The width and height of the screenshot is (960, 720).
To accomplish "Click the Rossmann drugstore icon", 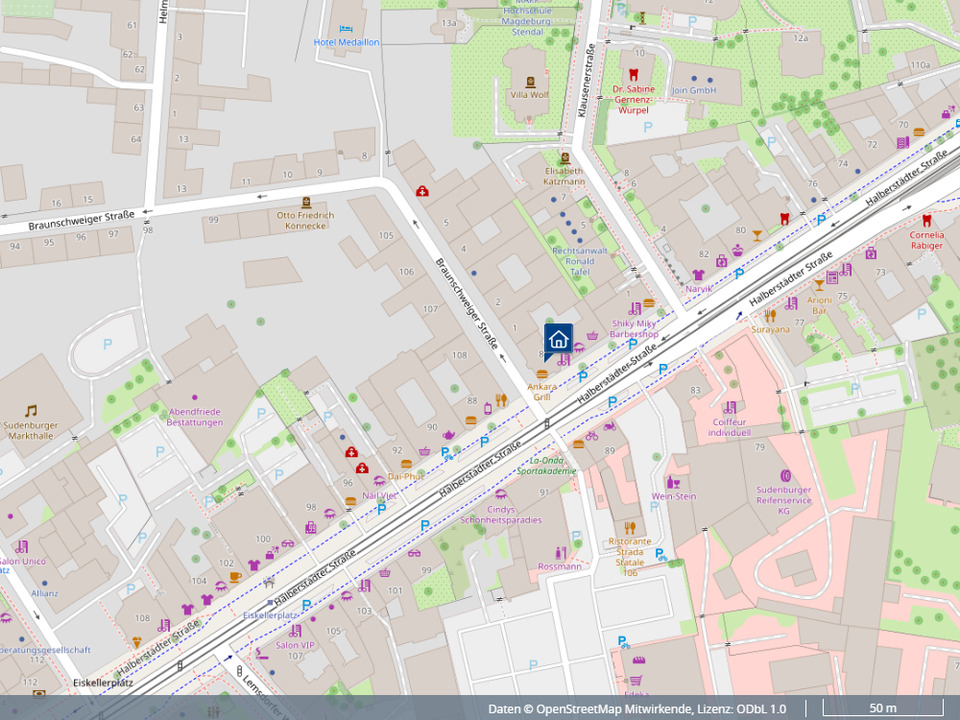I will point(559,552).
